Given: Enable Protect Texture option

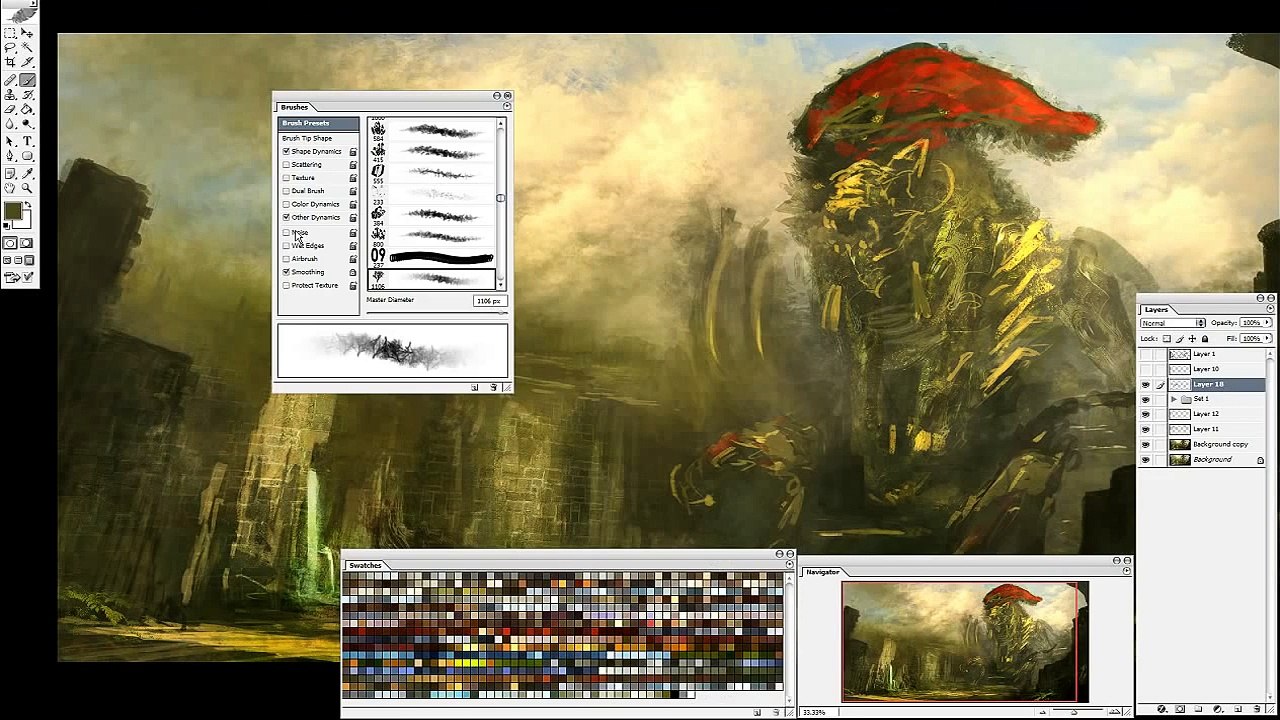Looking at the screenshot, I should tap(286, 285).
